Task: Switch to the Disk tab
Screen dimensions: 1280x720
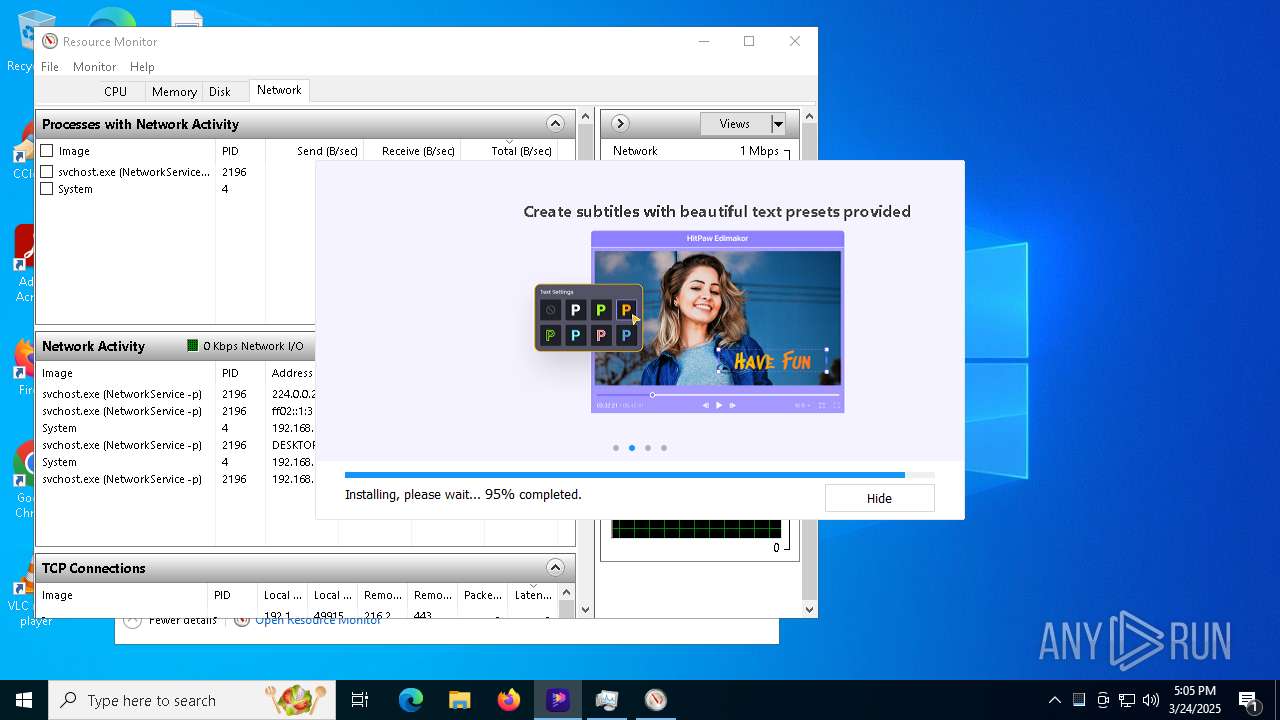Action: click(x=220, y=91)
